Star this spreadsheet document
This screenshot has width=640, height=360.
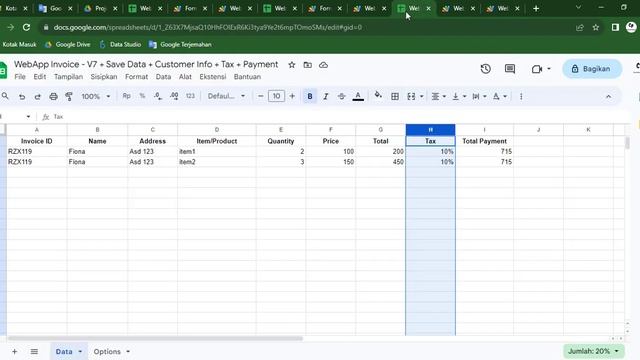(x=291, y=65)
